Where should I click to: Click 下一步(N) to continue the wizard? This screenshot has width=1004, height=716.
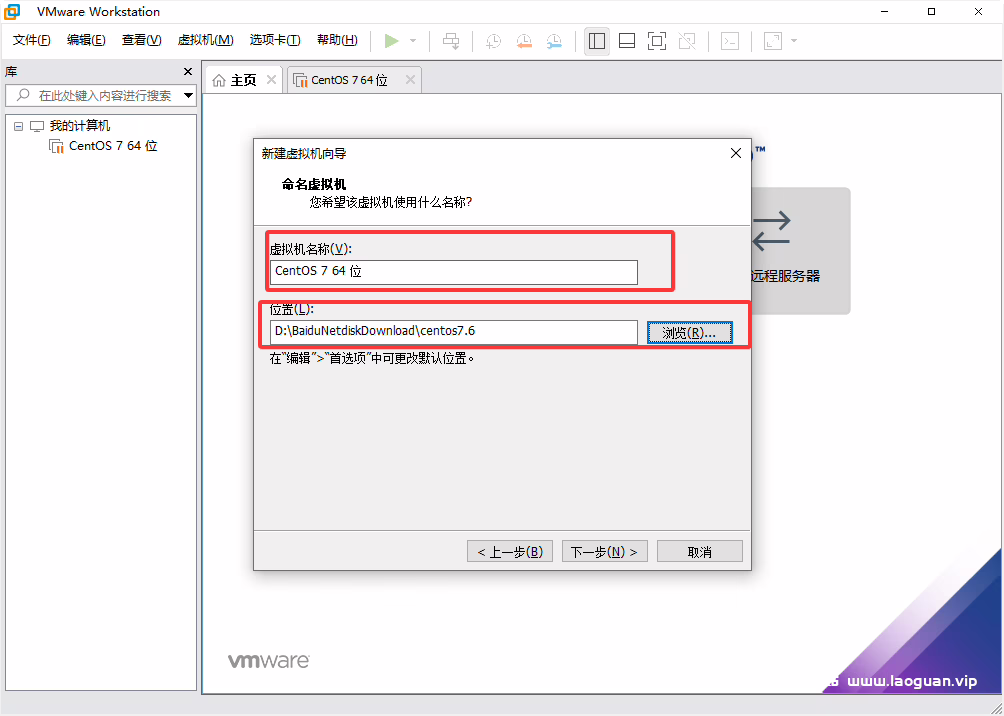(604, 550)
